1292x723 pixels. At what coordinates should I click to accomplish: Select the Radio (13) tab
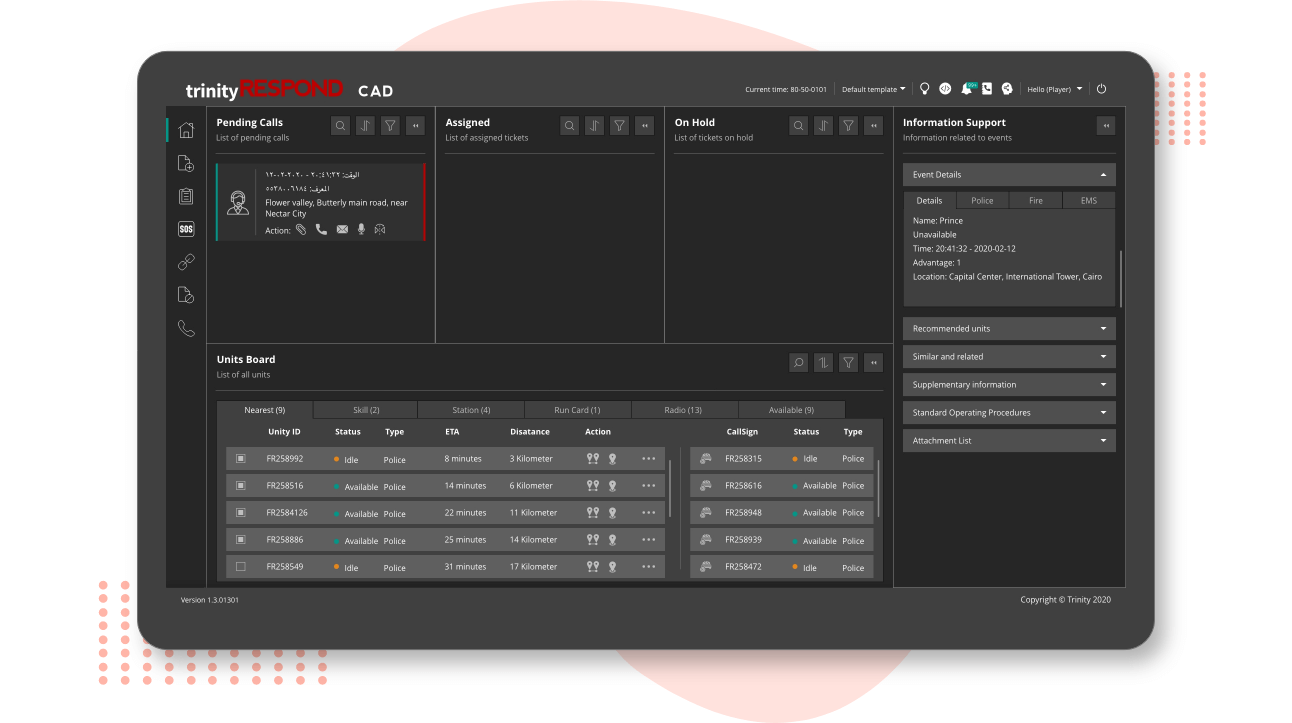coord(684,410)
